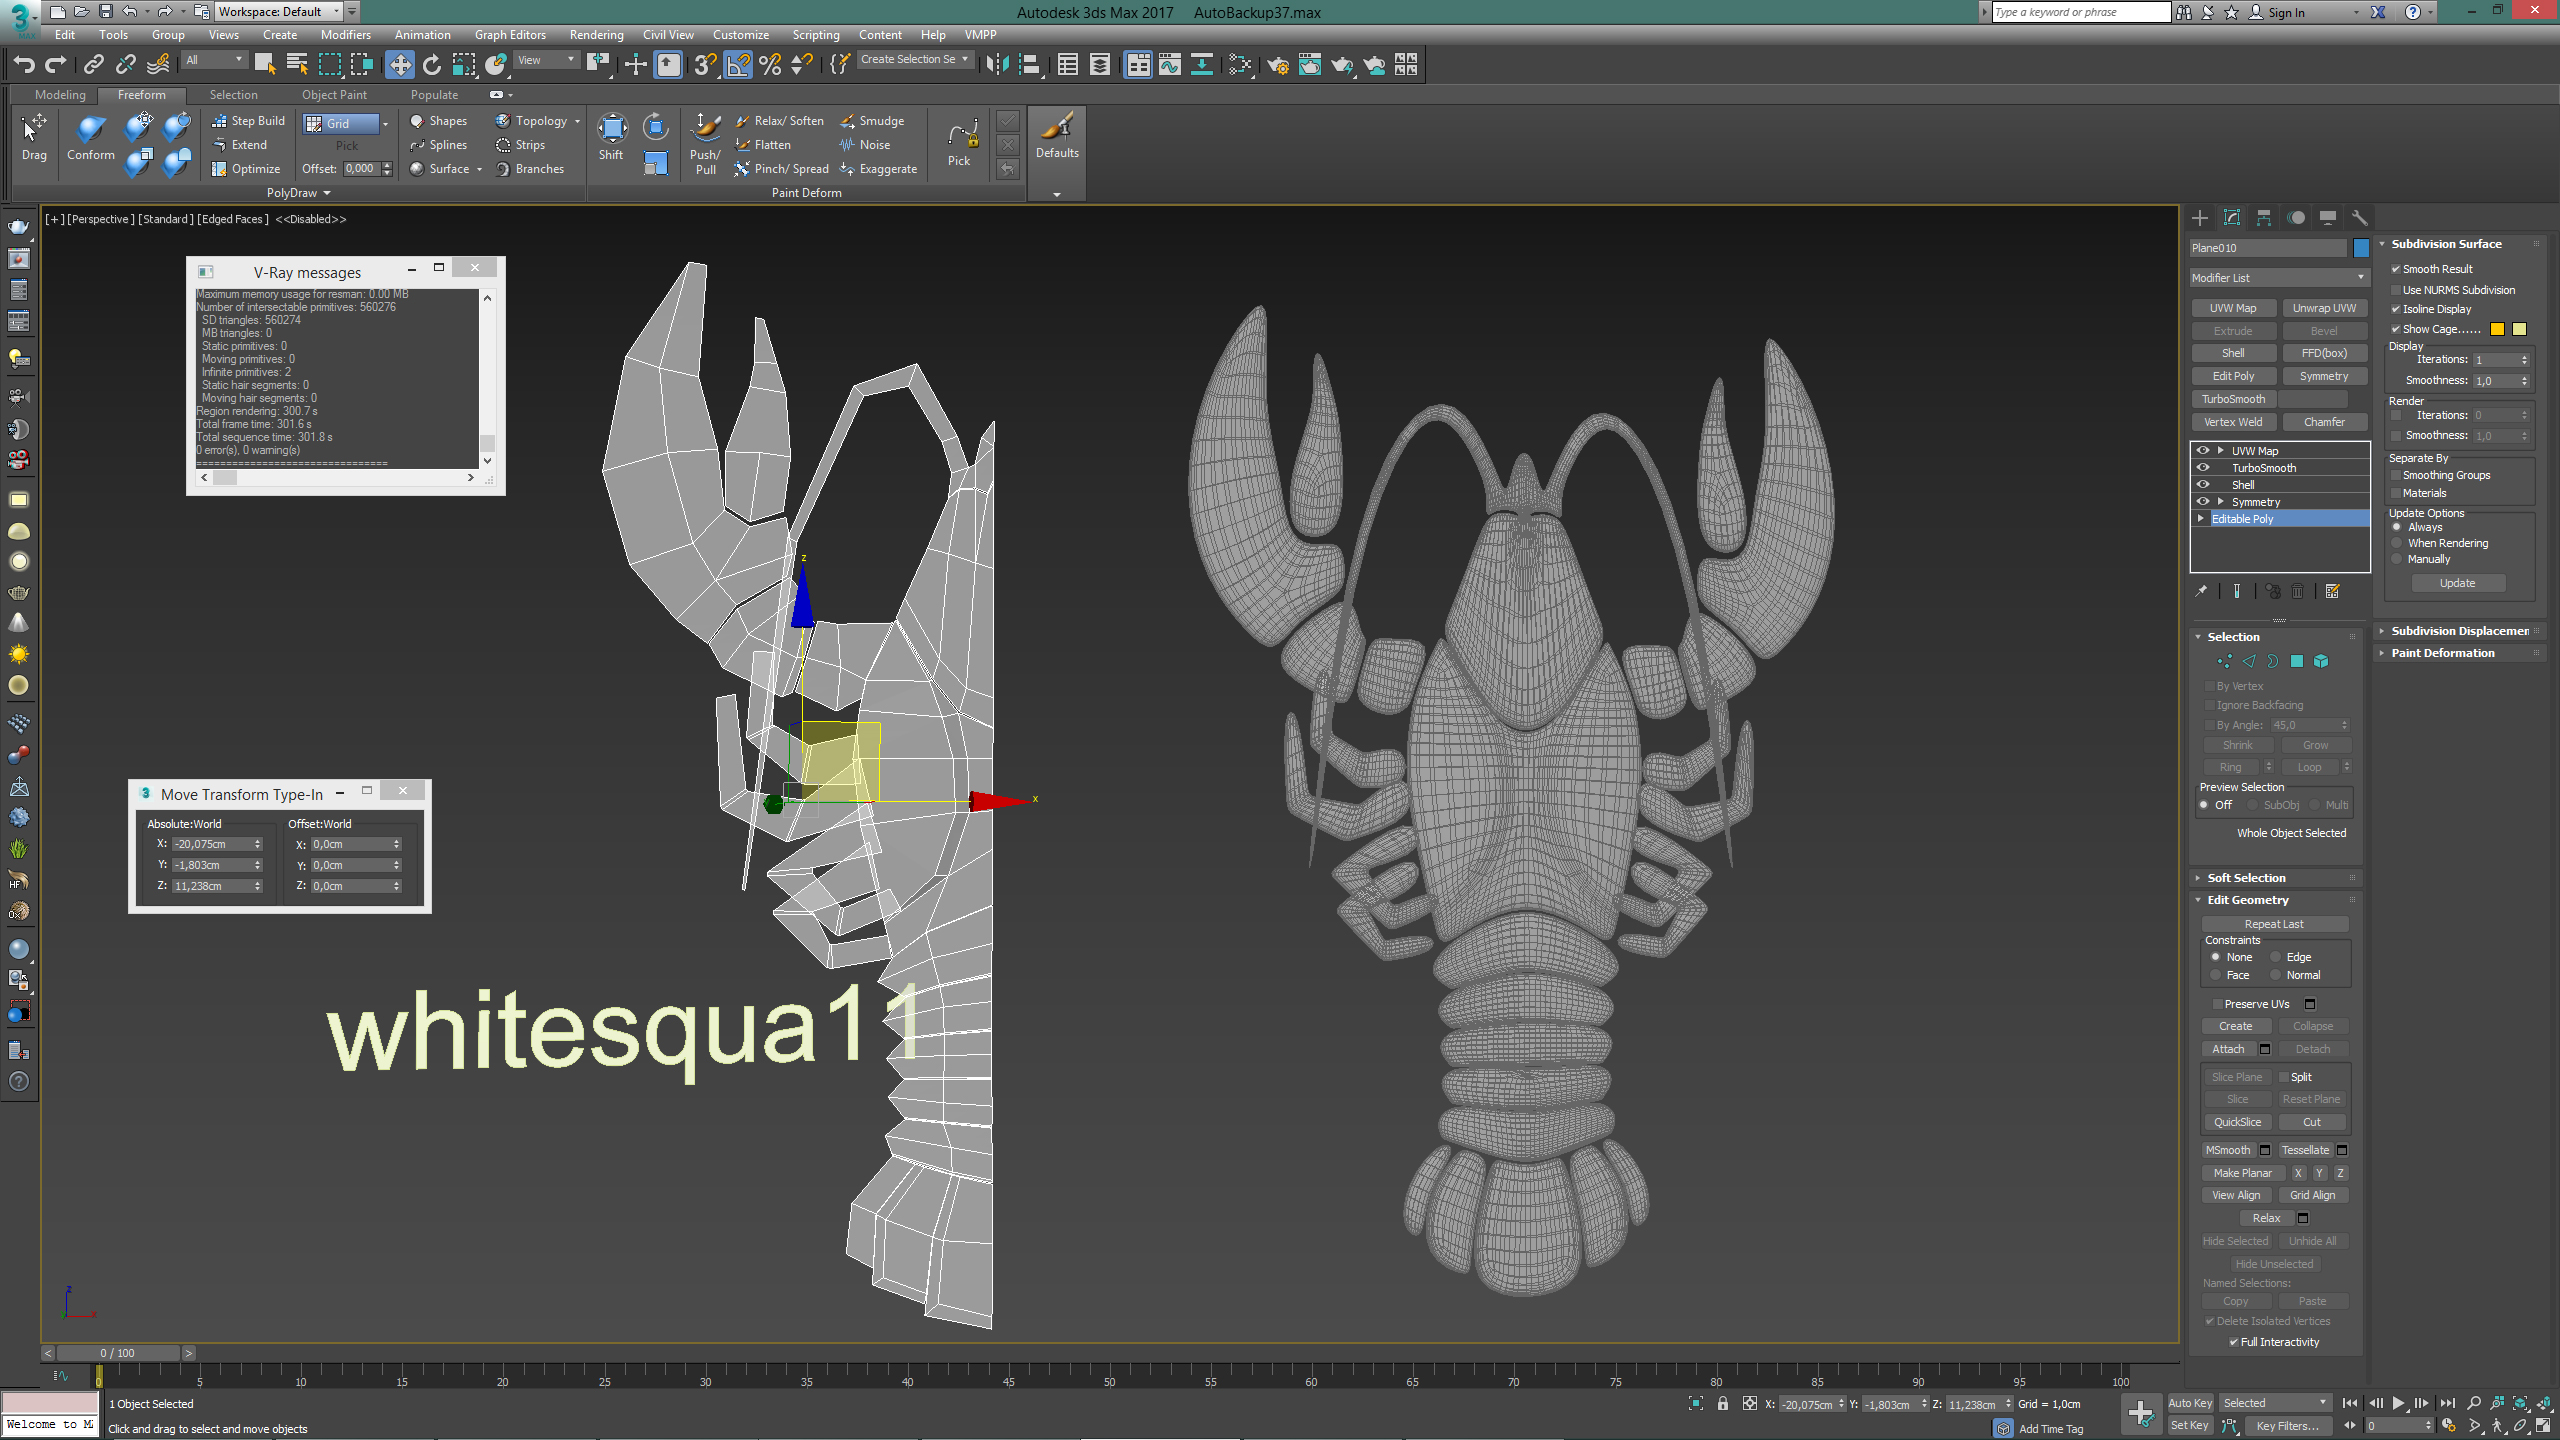The height and width of the screenshot is (1440, 2560).
Task: Activate the Conform brush tool
Action: coord(91,137)
